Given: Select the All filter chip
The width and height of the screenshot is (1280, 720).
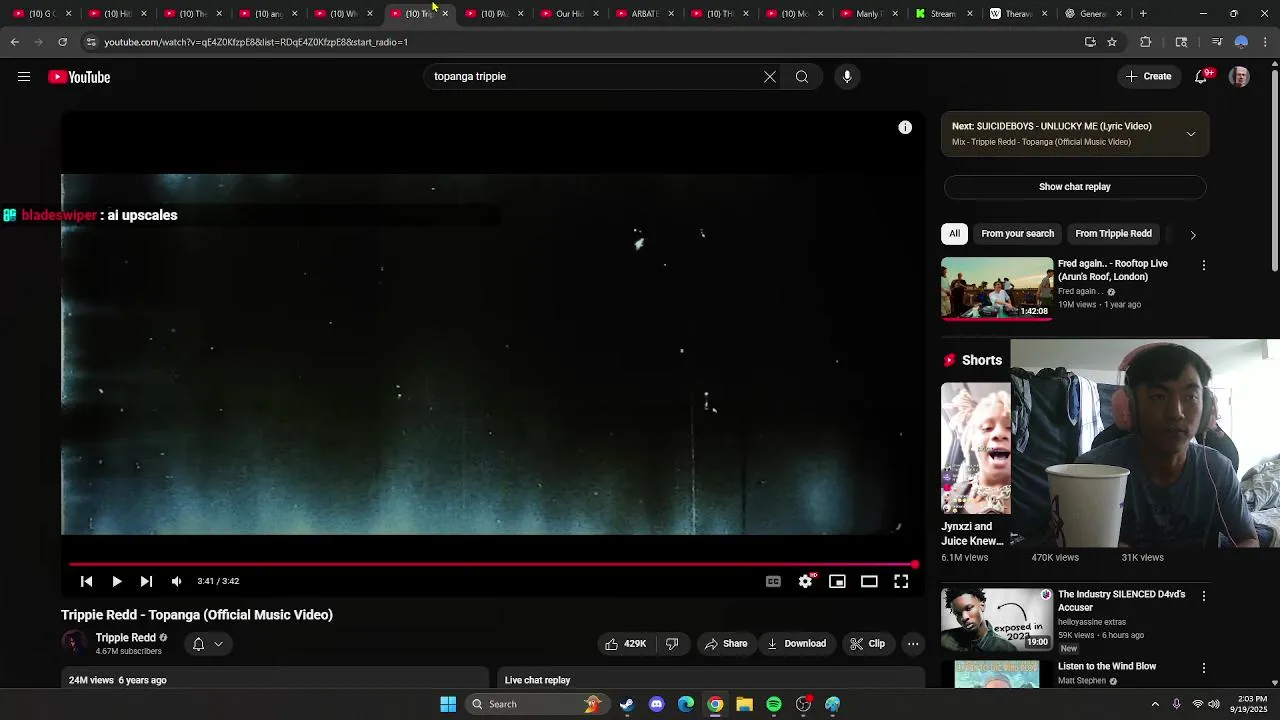Looking at the screenshot, I should coord(954,234).
